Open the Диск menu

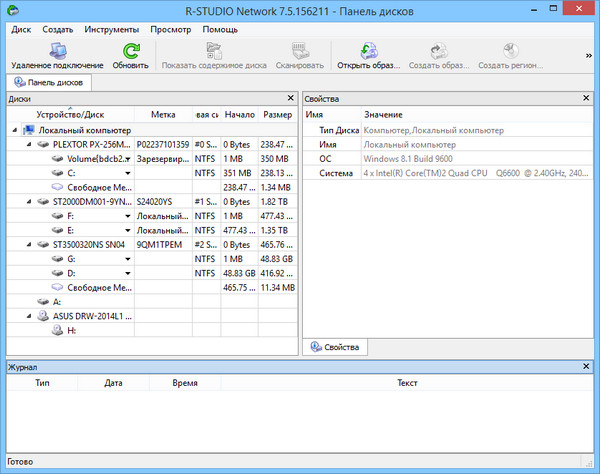pos(22,29)
